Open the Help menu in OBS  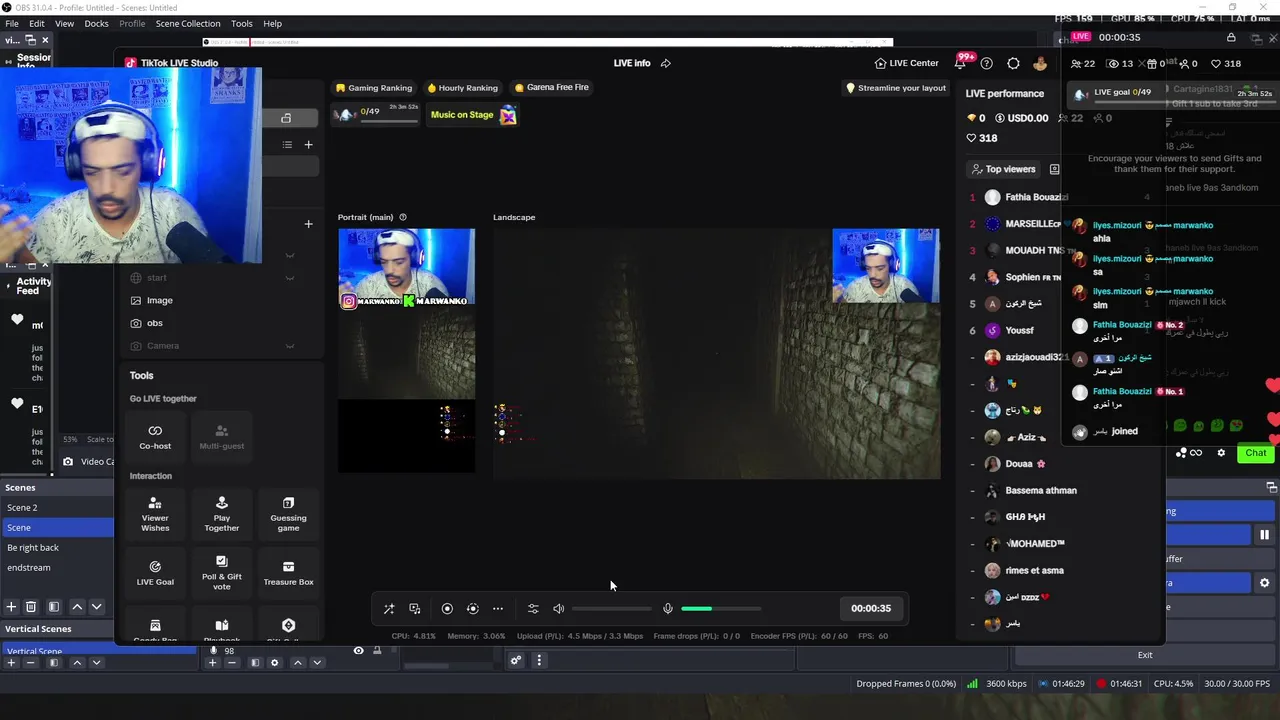pyautogui.click(x=272, y=23)
